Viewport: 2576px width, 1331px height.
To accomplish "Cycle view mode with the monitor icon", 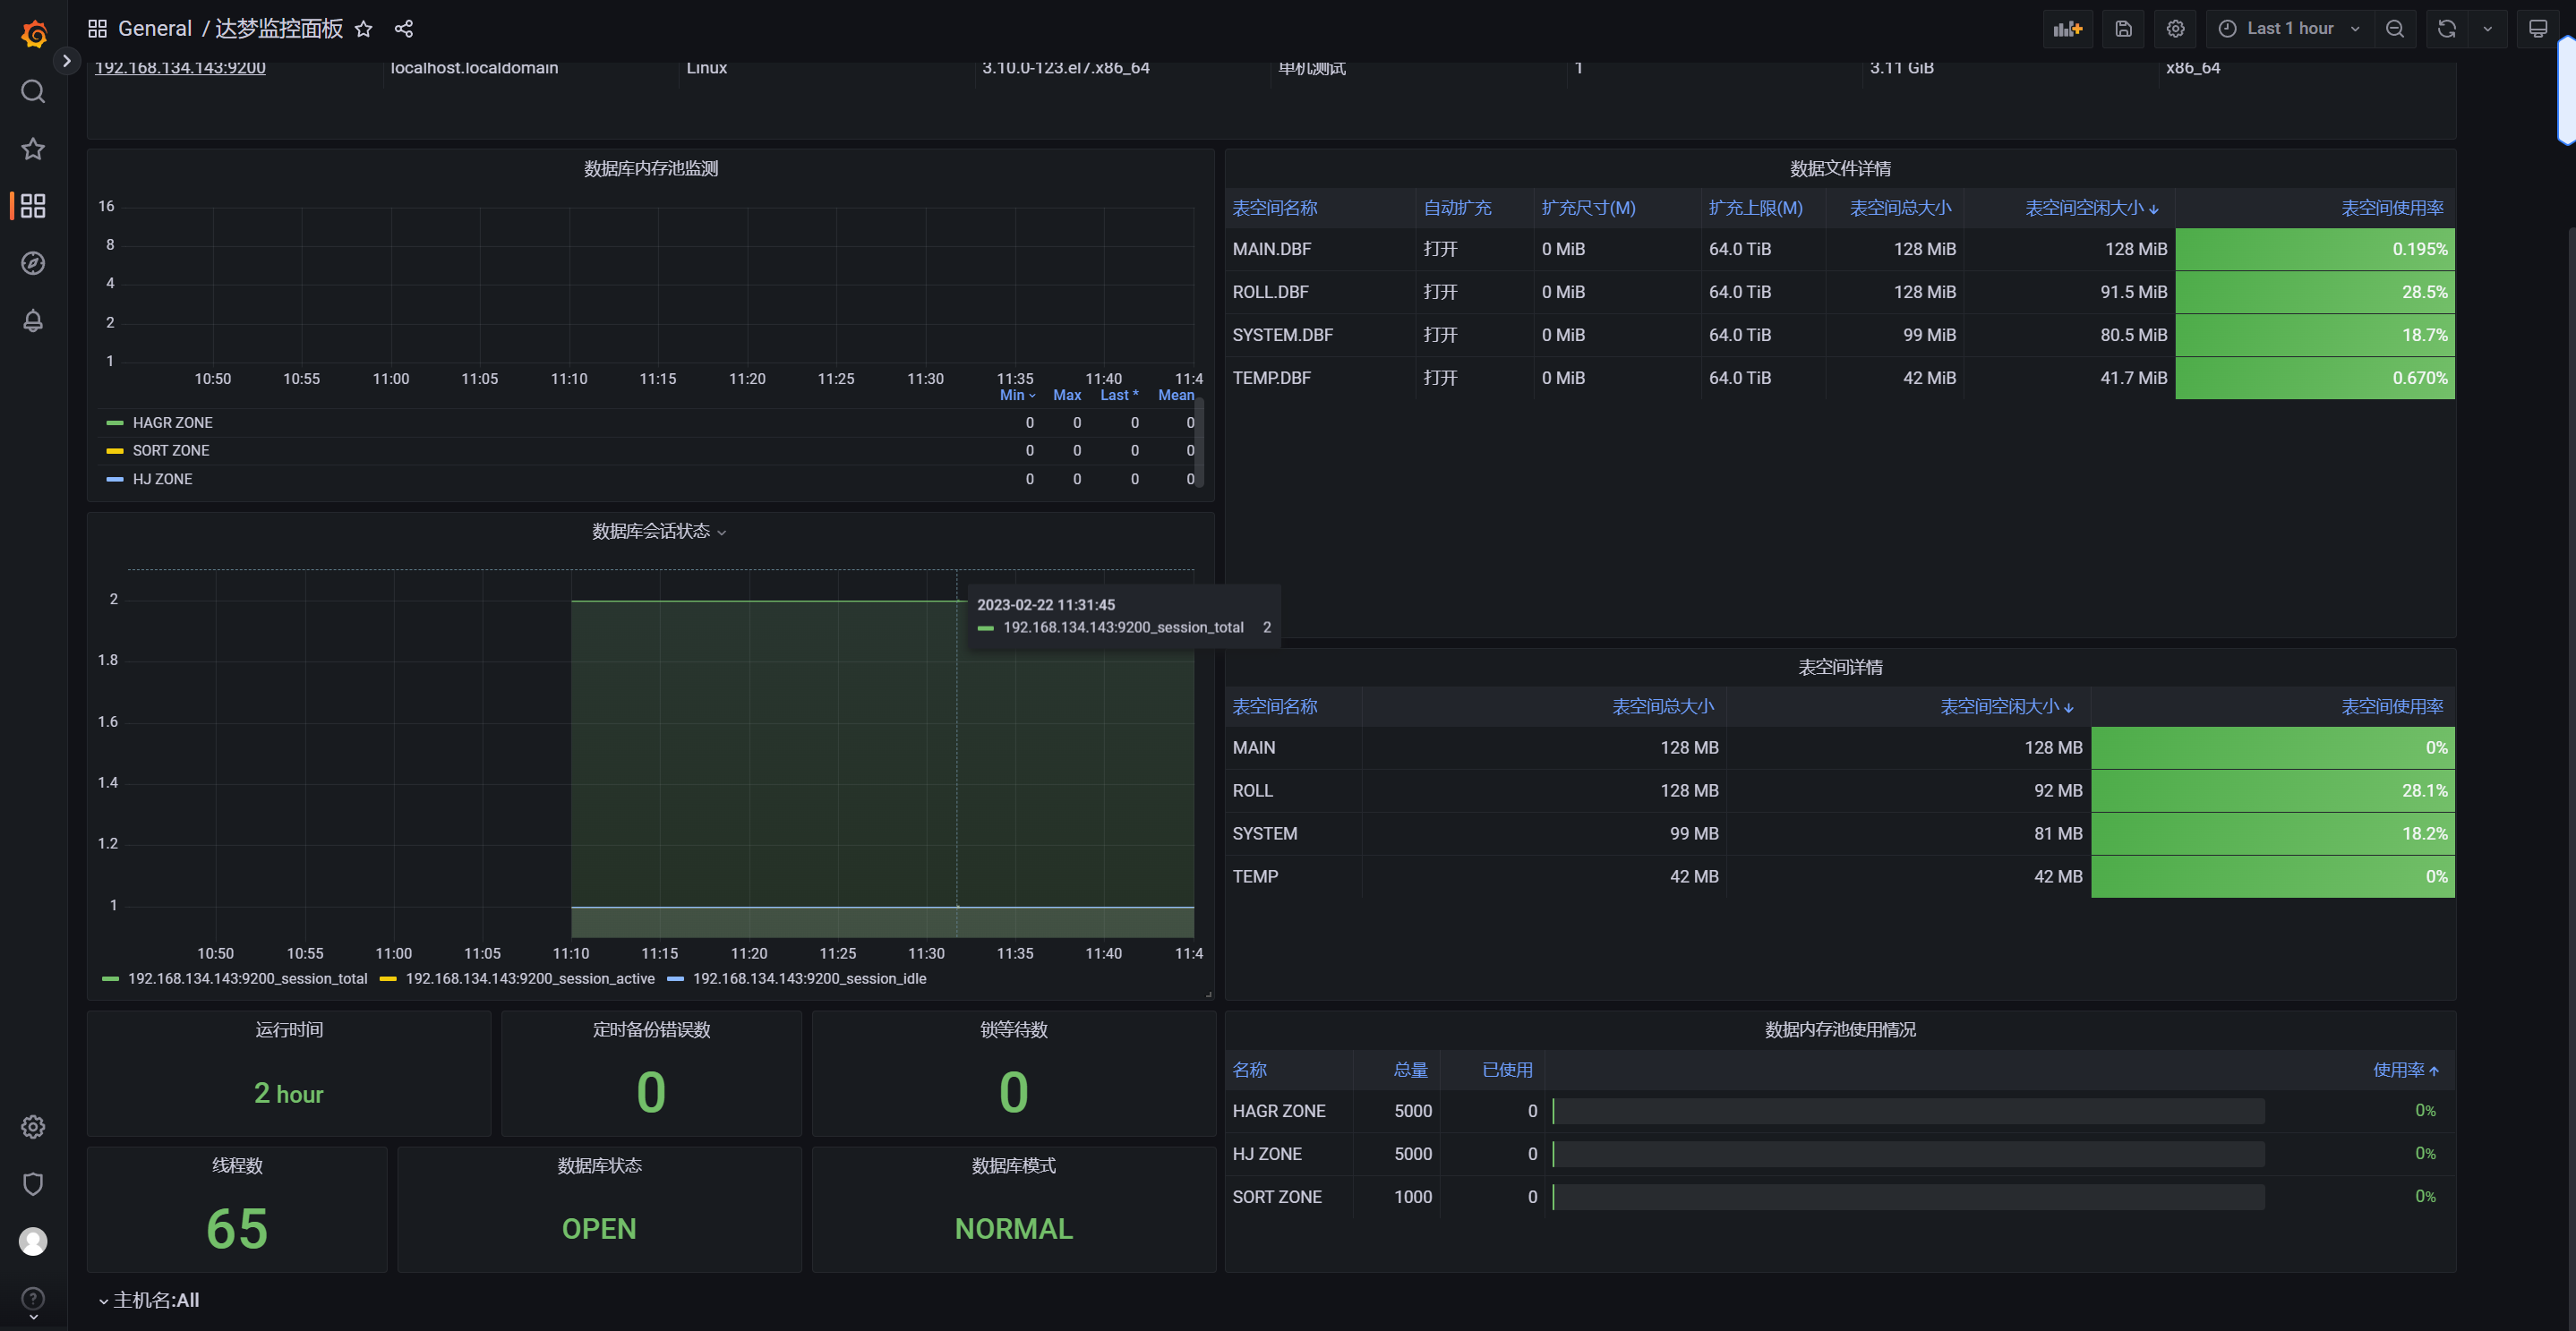I will (x=2538, y=29).
